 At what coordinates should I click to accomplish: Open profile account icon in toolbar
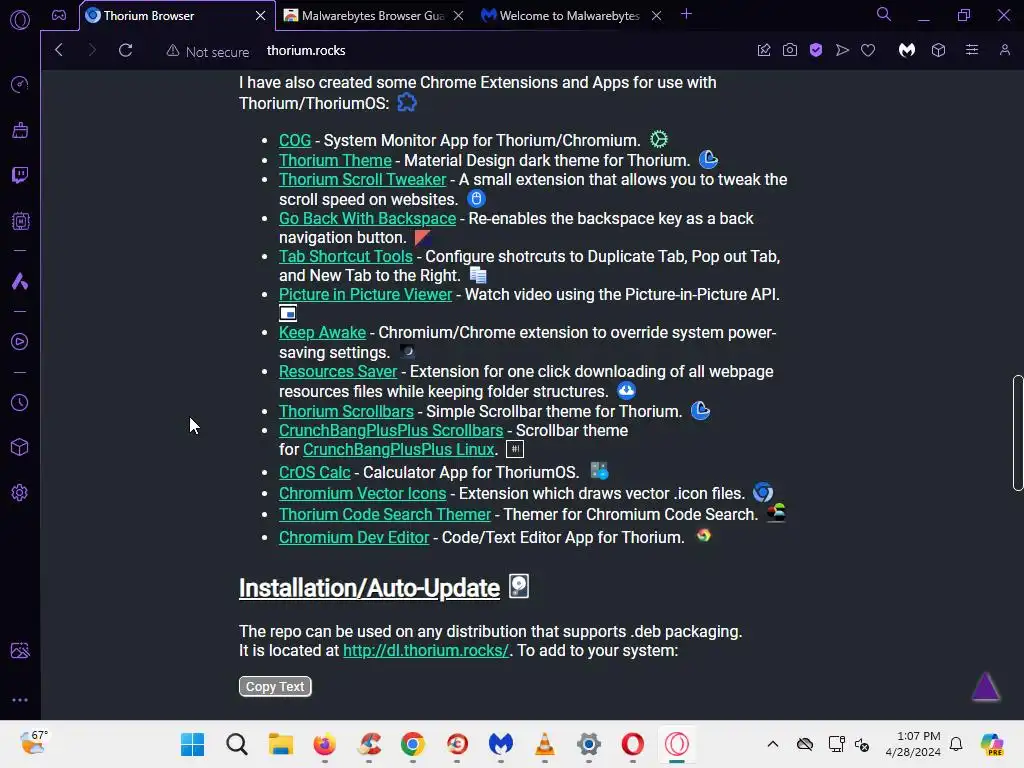[1004, 50]
